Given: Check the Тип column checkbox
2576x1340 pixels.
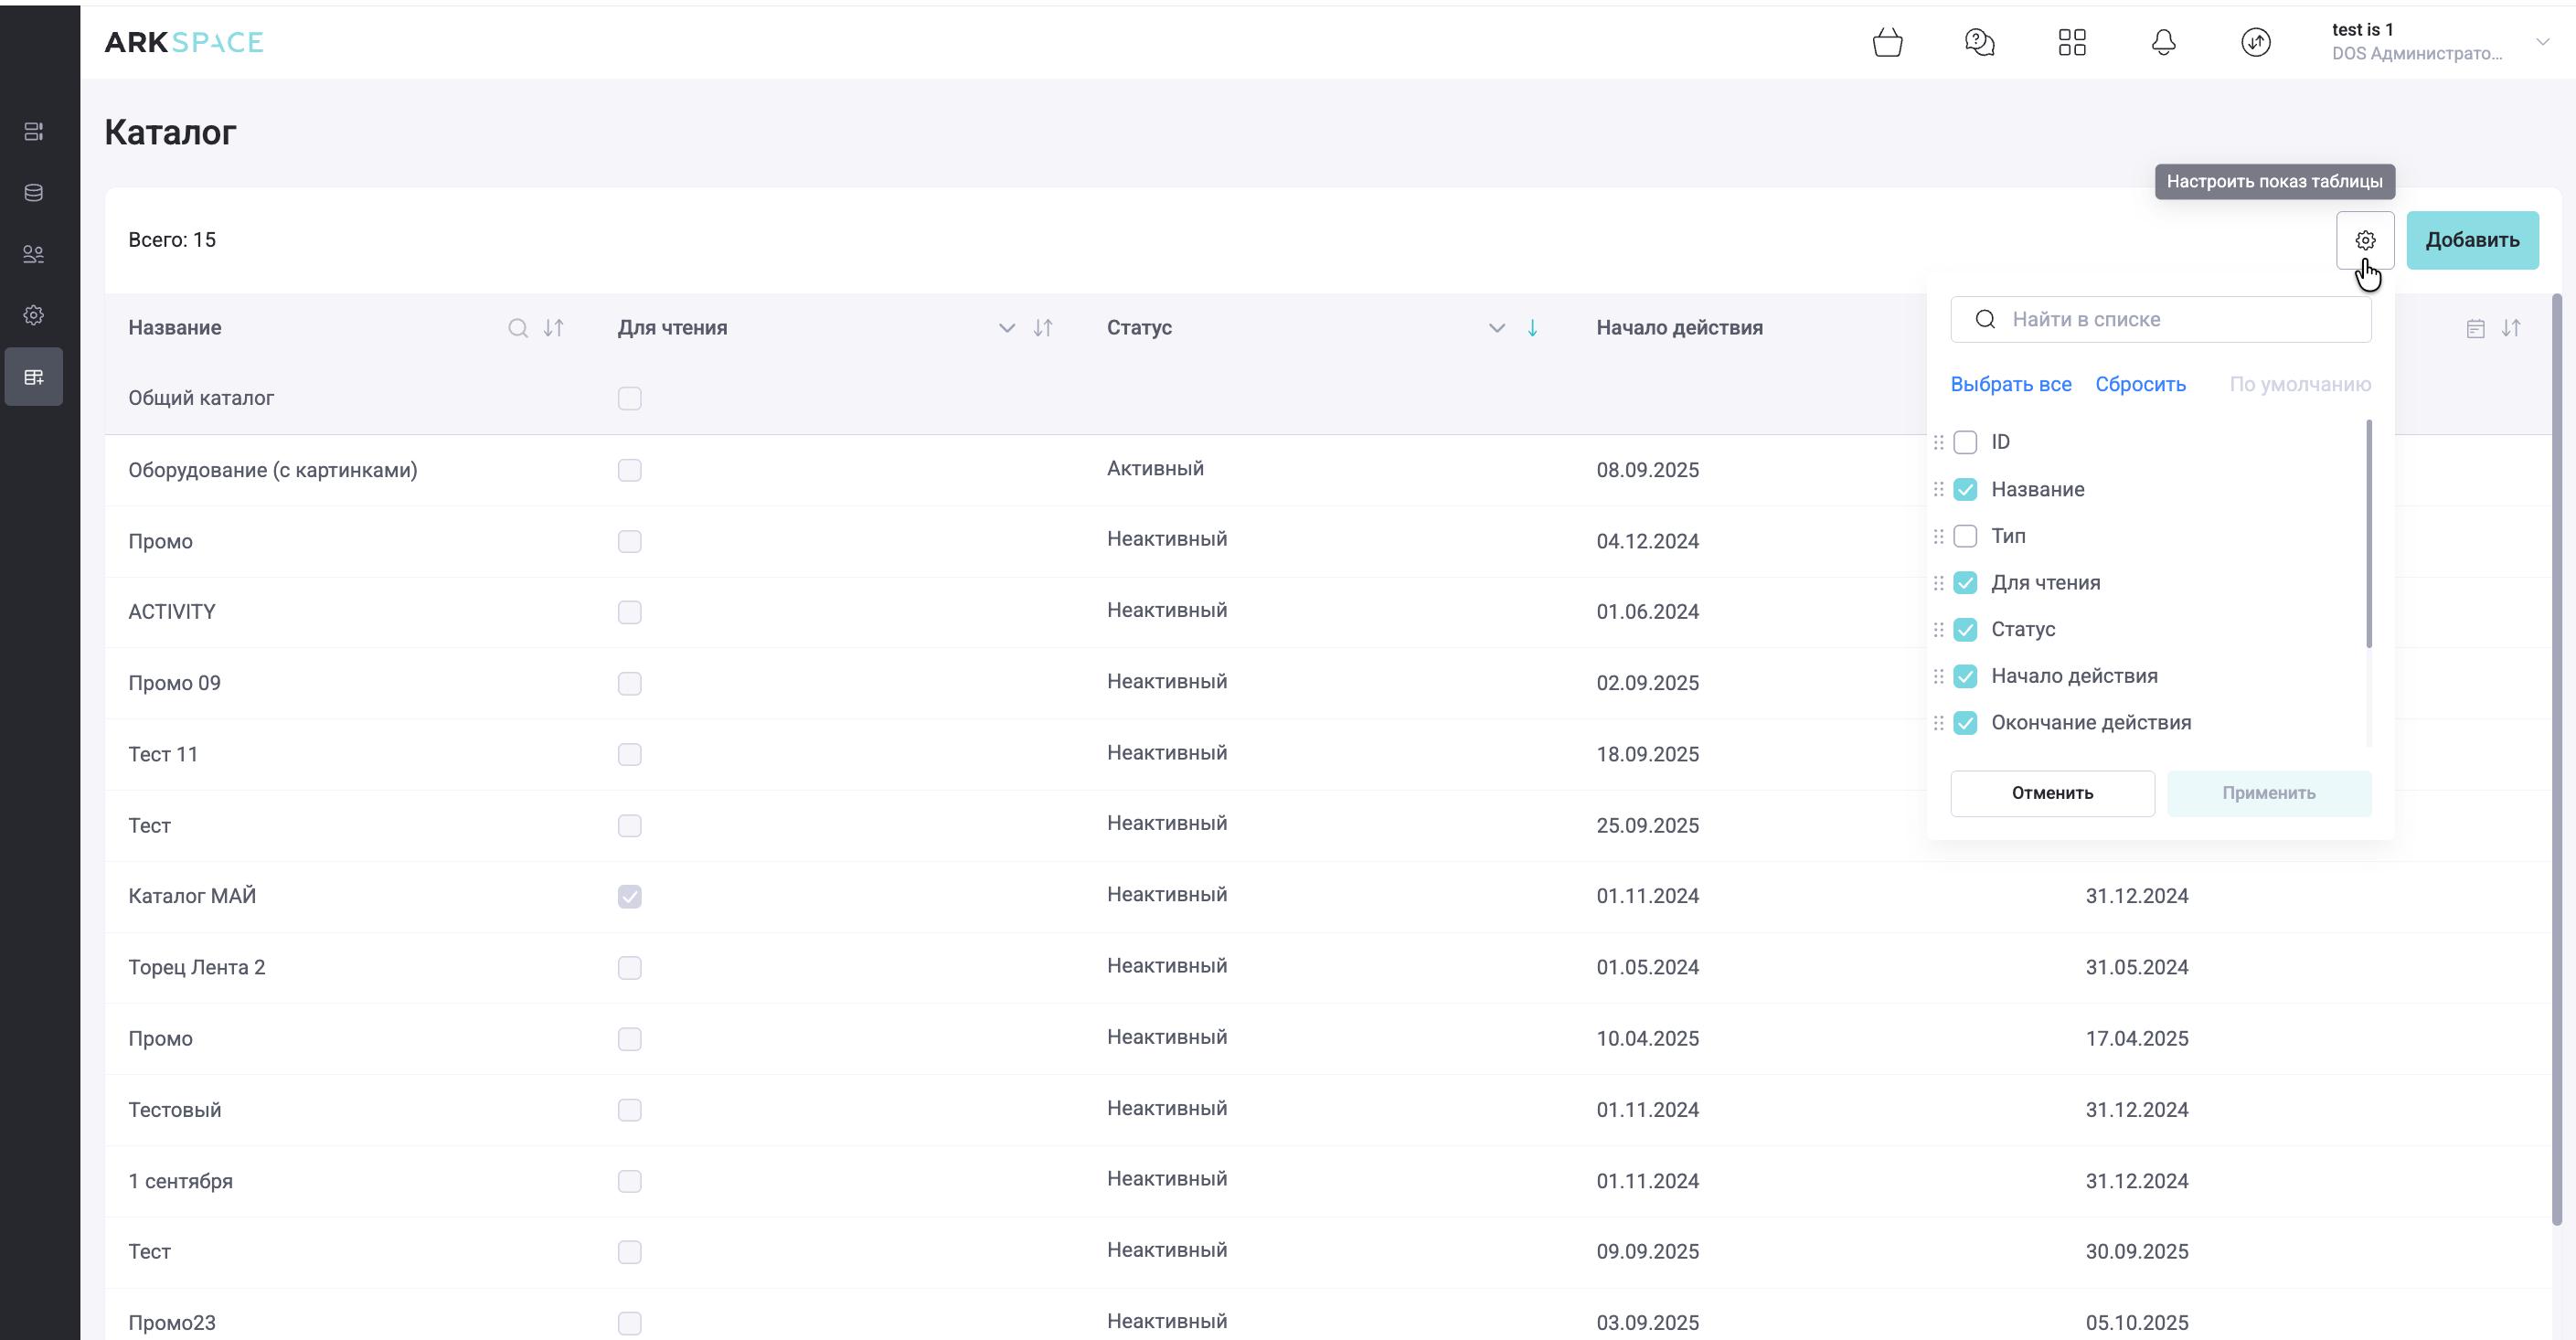Looking at the screenshot, I should point(1964,536).
